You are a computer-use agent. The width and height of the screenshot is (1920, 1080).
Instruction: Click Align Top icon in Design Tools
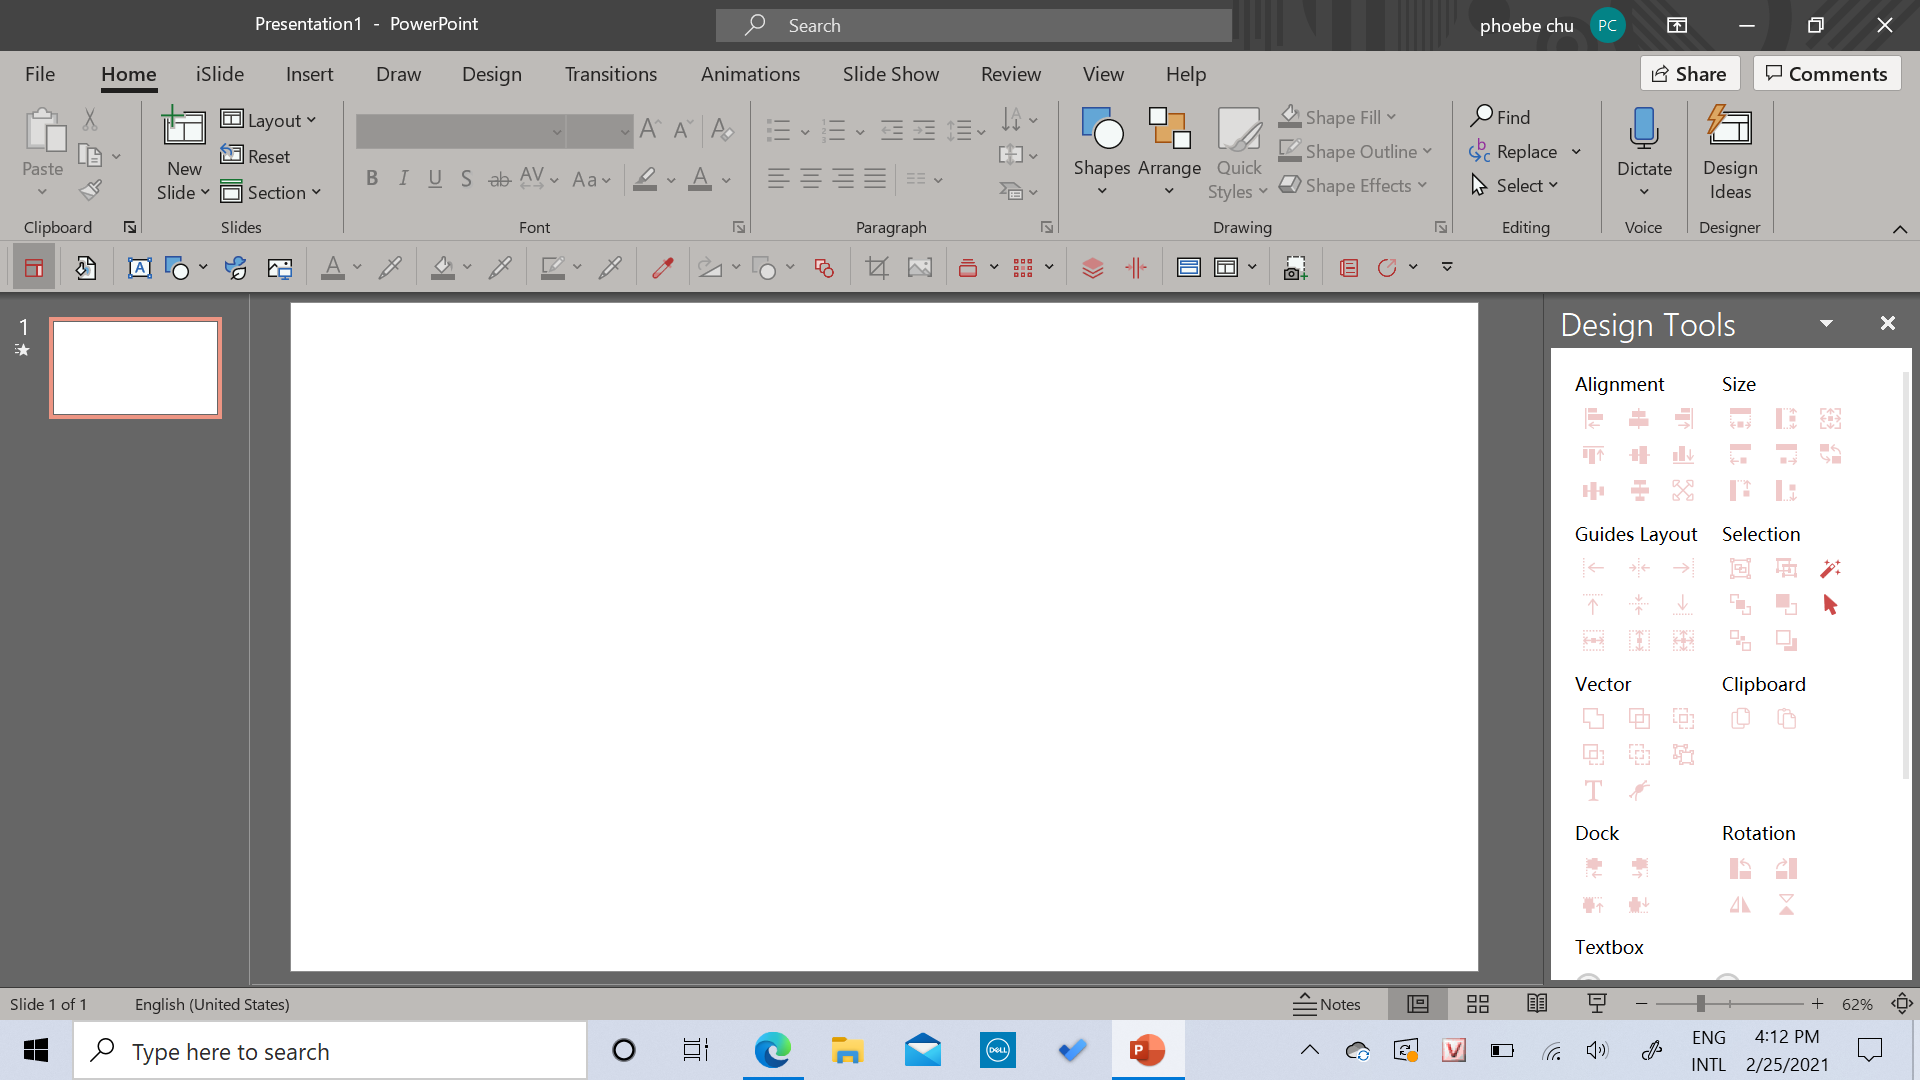[x=1594, y=455]
